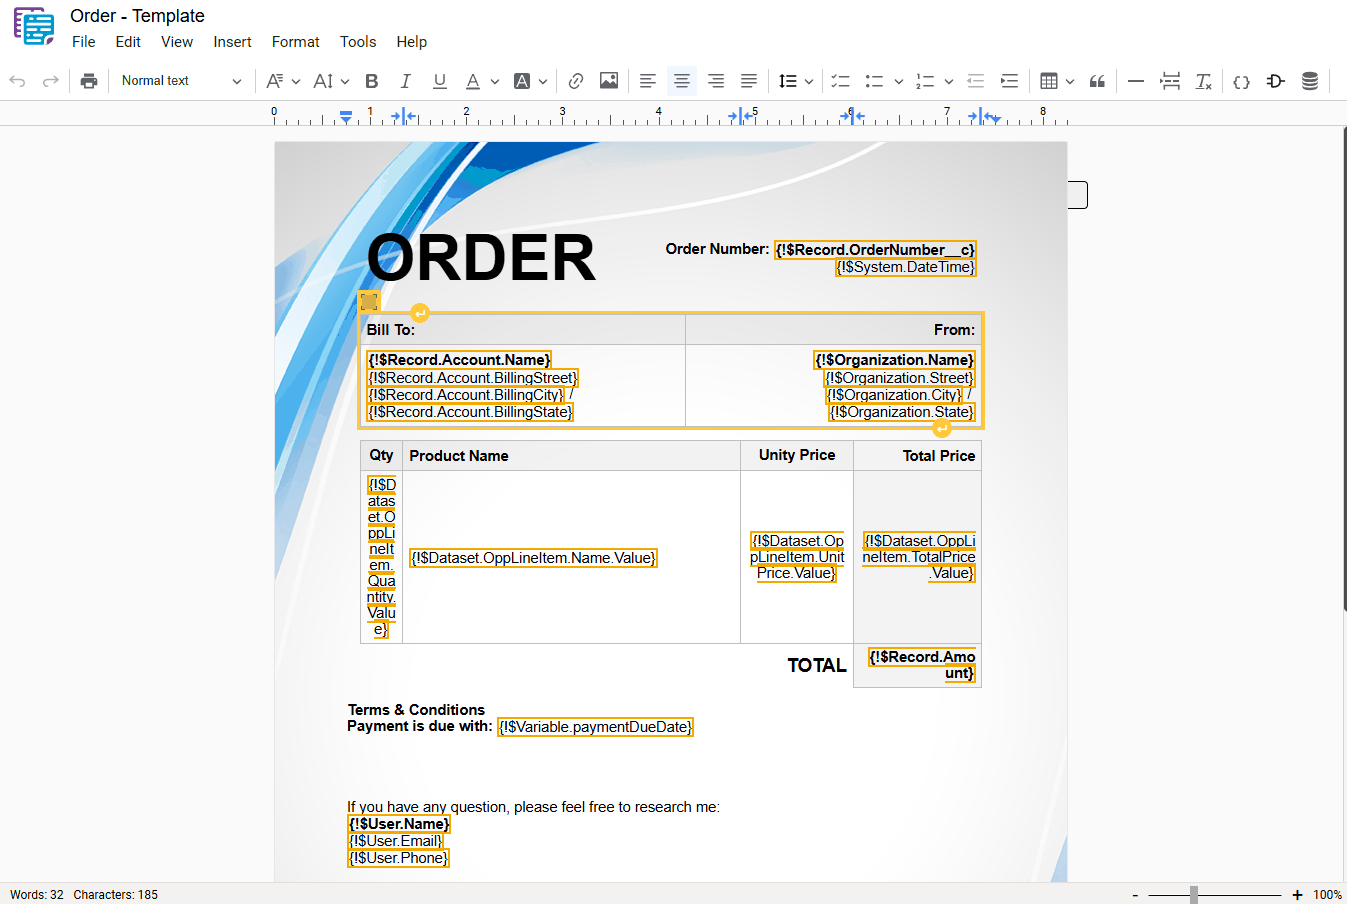Open the File menu
The image size is (1347, 904).
point(84,42)
